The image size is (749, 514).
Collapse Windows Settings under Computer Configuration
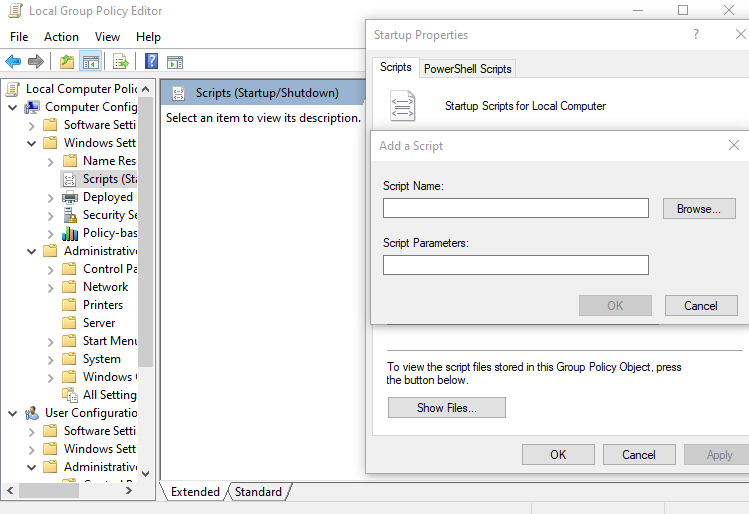pyautogui.click(x=32, y=143)
